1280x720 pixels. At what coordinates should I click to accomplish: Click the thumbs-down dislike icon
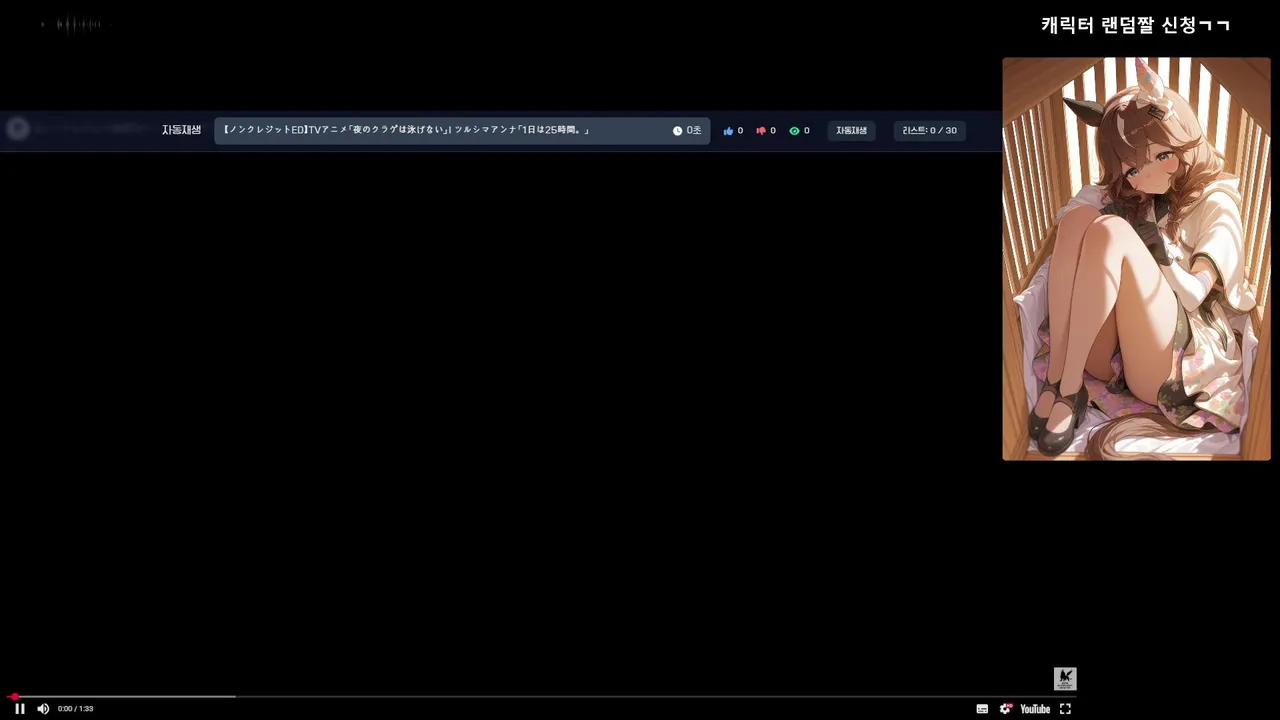[x=761, y=131]
